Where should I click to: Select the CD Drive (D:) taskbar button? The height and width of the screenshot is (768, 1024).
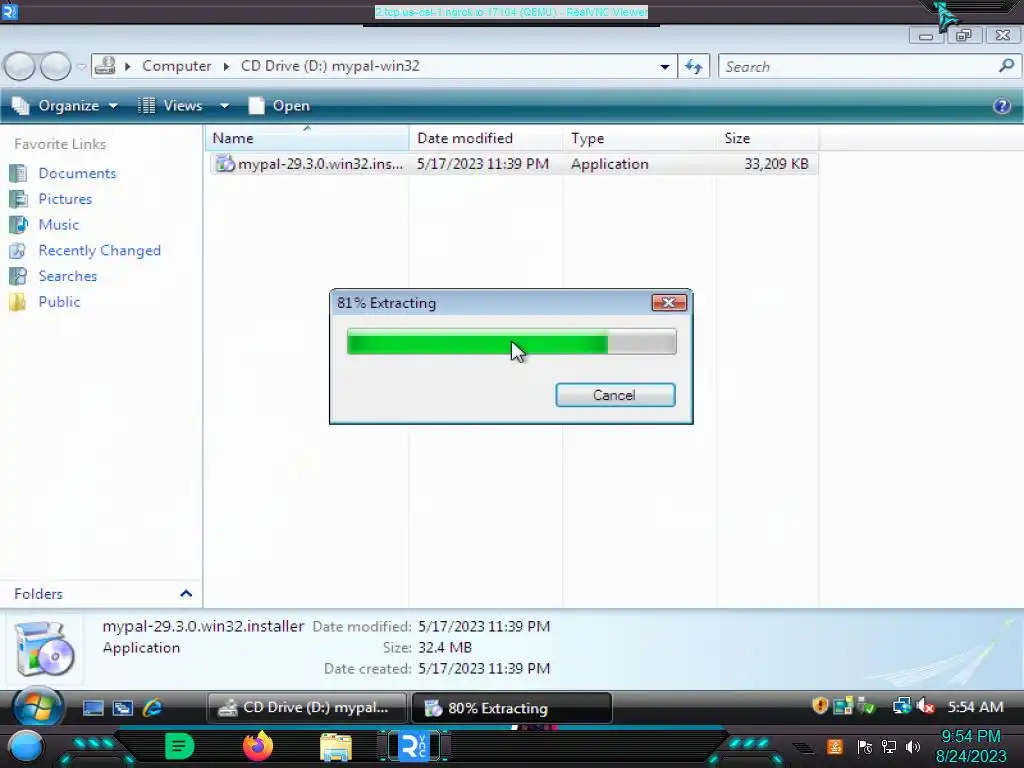306,708
